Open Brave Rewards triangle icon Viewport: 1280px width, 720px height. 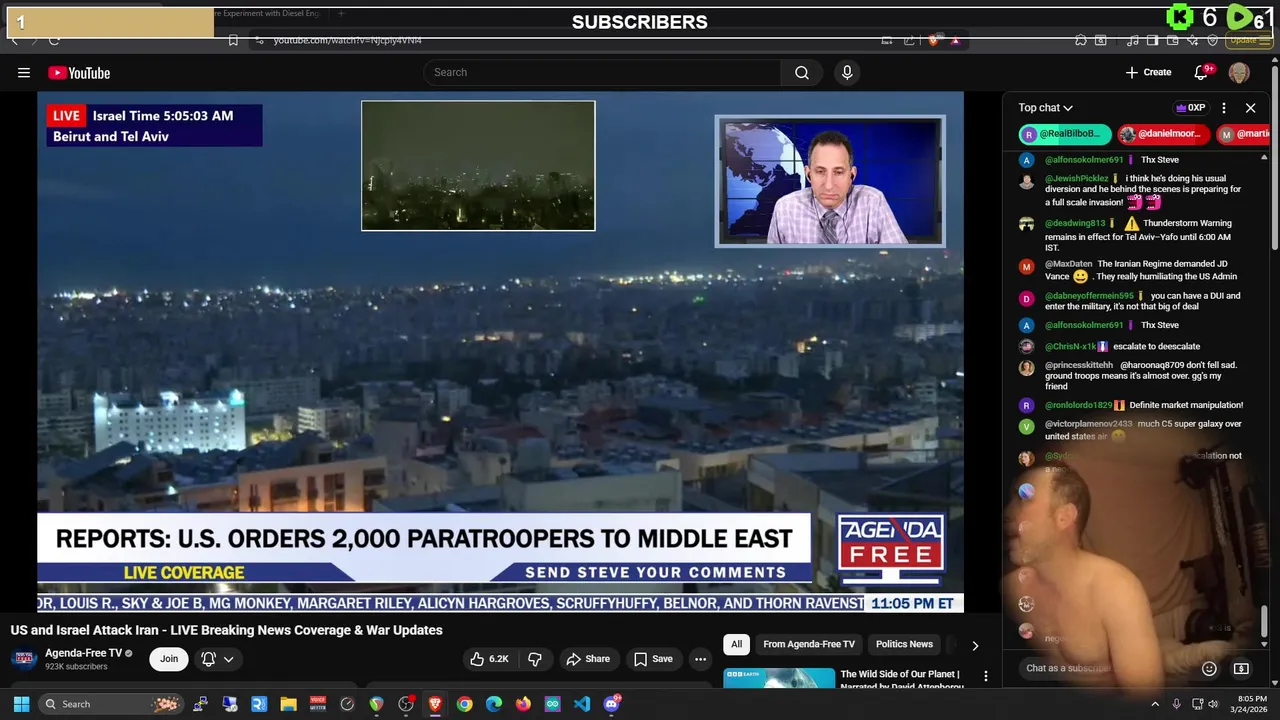(956, 40)
